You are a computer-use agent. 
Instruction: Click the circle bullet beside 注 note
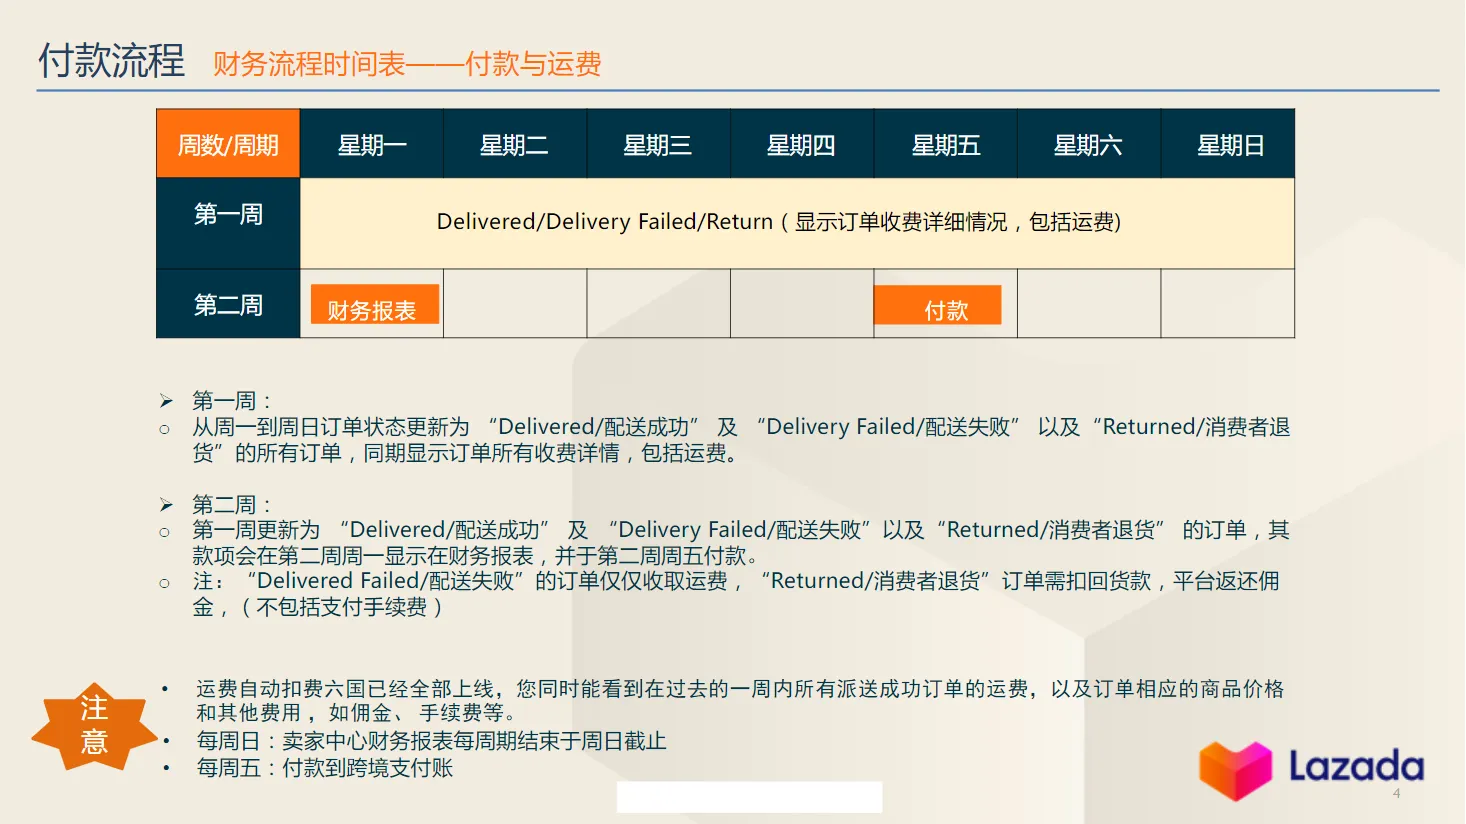[x=166, y=581]
